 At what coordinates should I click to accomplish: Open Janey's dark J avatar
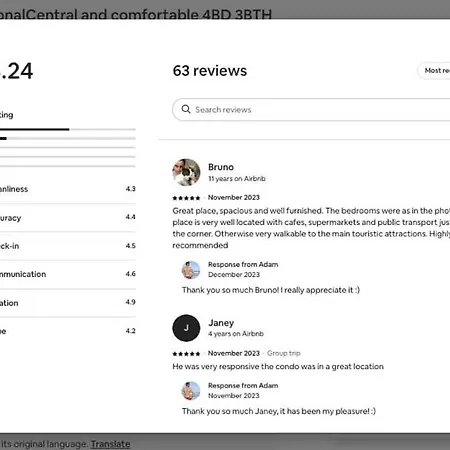tap(186, 328)
